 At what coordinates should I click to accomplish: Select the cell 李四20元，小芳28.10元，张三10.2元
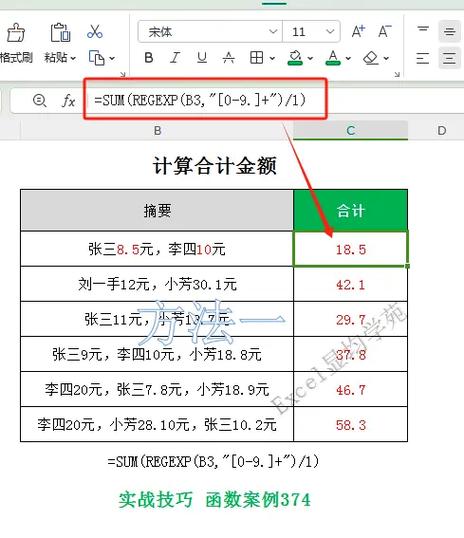pyautogui.click(x=157, y=424)
